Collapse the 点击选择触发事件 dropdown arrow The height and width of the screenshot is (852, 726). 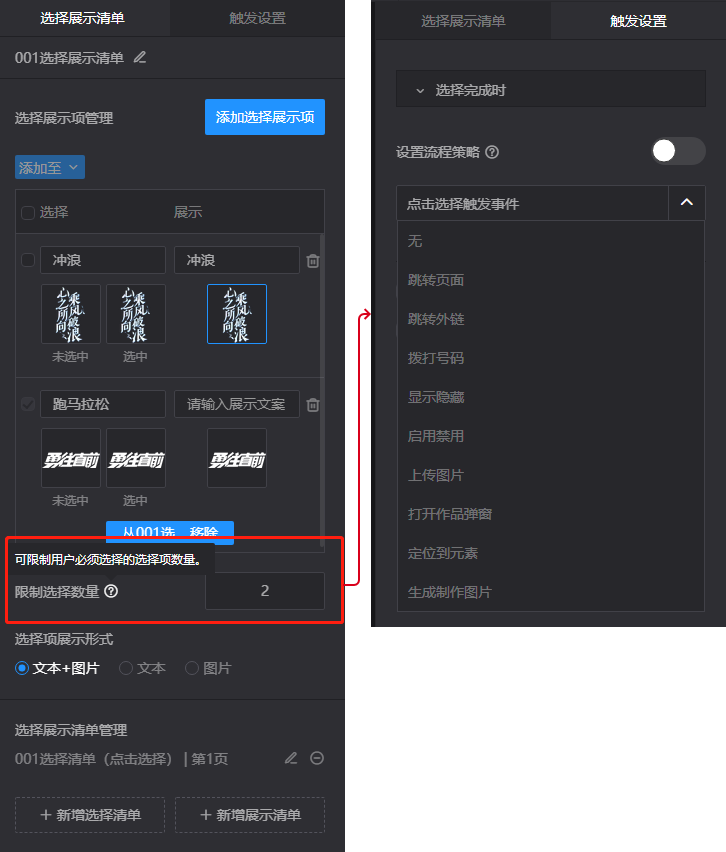coord(687,203)
